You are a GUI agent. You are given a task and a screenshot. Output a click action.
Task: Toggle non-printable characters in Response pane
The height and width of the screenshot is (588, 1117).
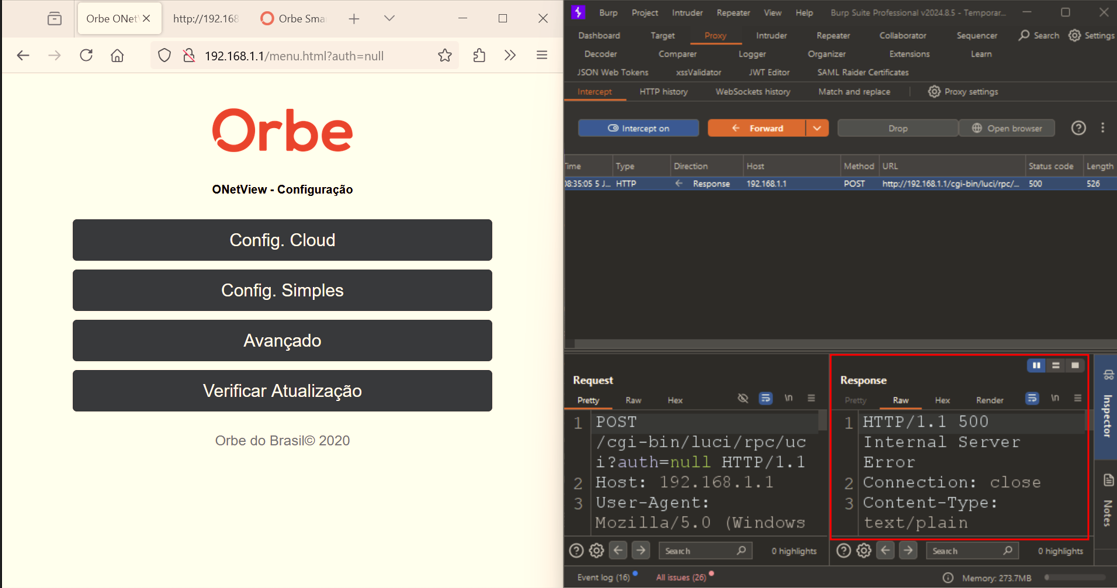(x=1055, y=398)
